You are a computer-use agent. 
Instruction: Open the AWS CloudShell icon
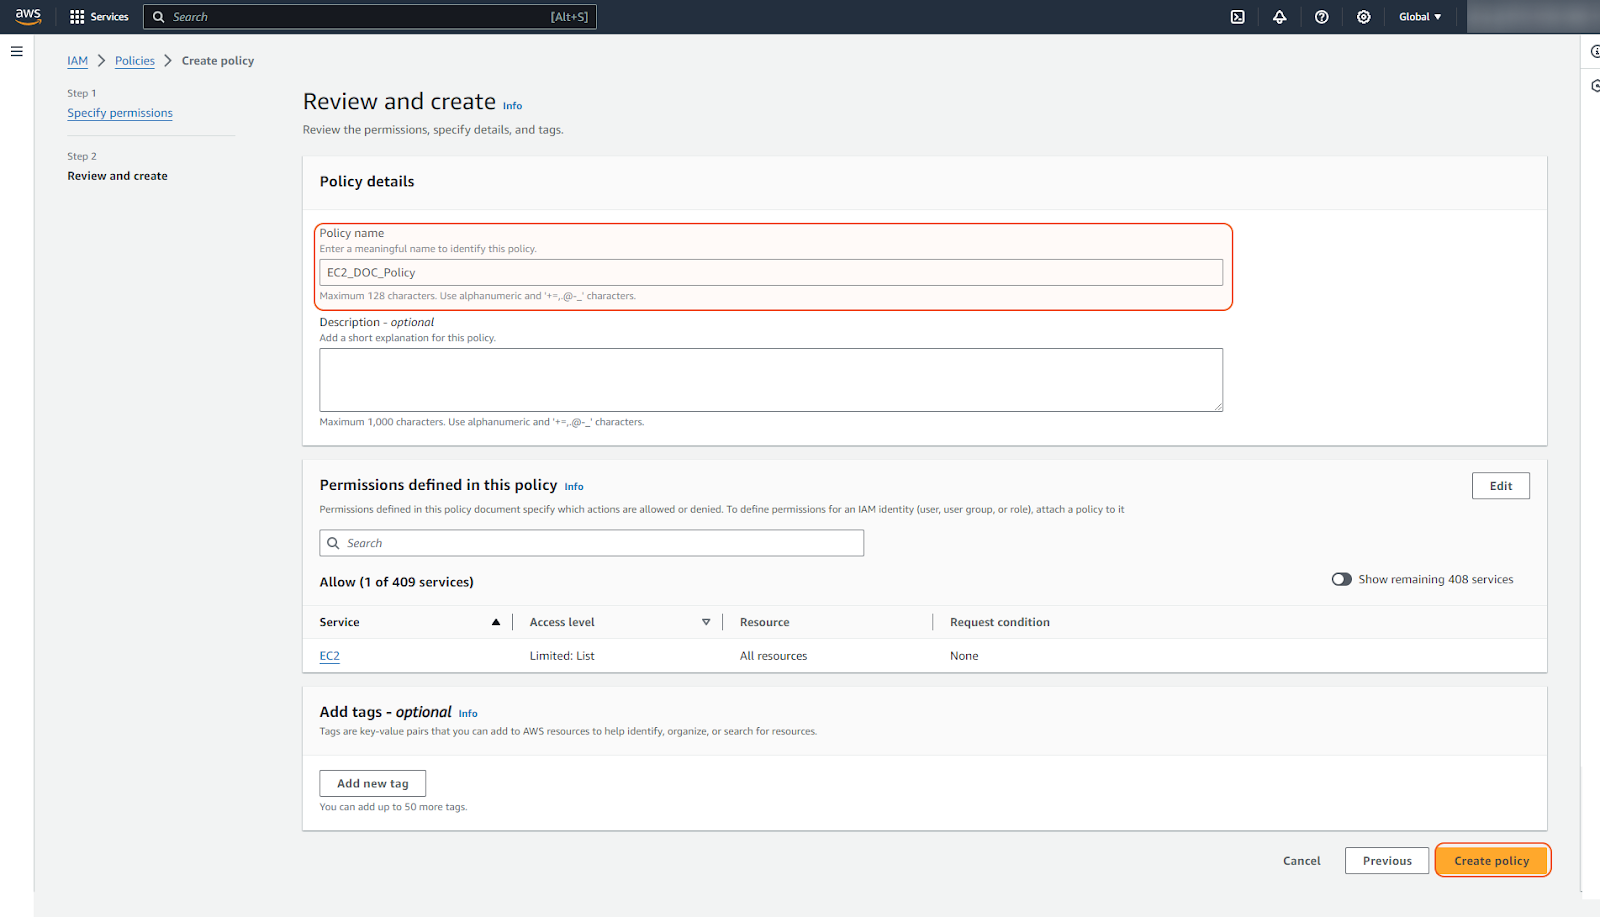point(1237,17)
